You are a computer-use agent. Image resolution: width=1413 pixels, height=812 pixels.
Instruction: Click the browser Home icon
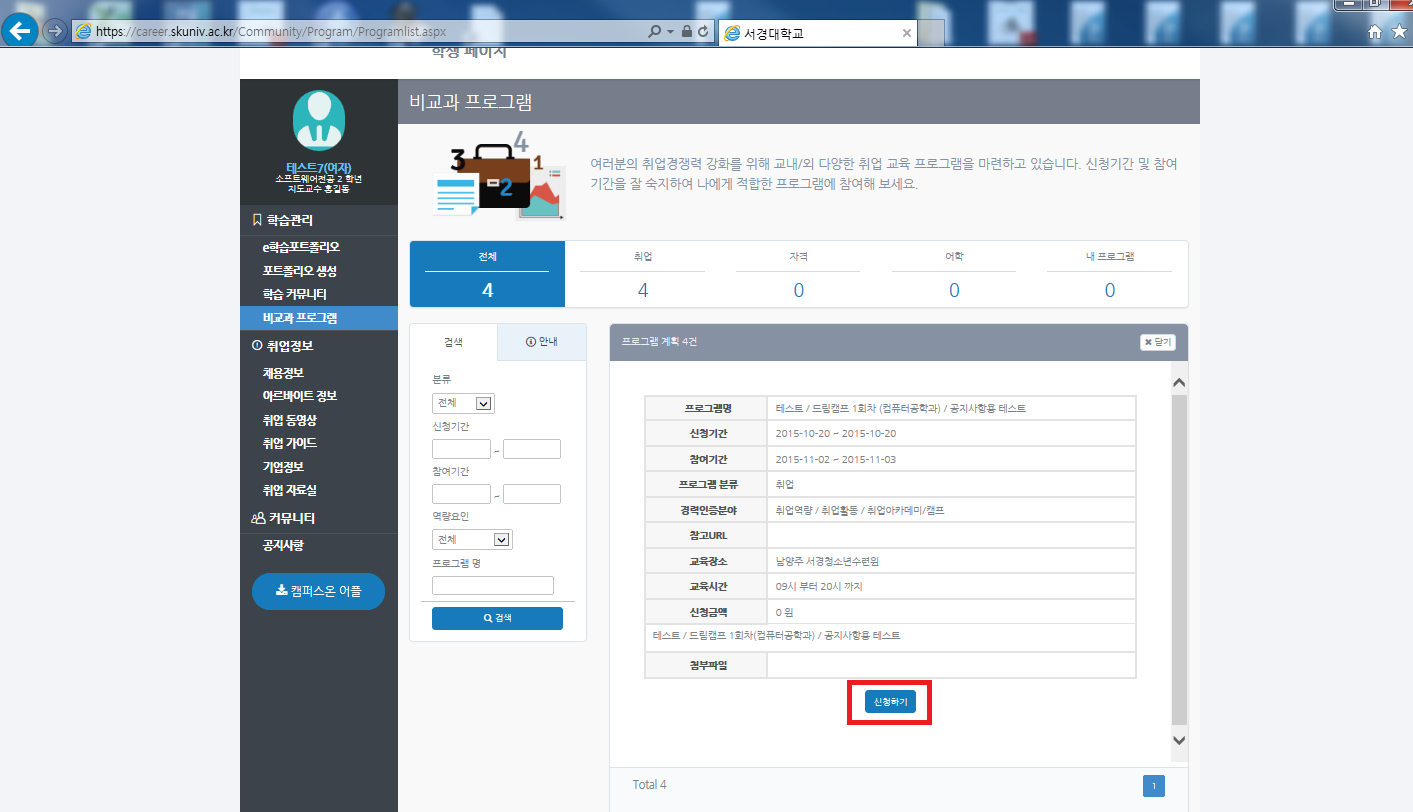(1374, 30)
